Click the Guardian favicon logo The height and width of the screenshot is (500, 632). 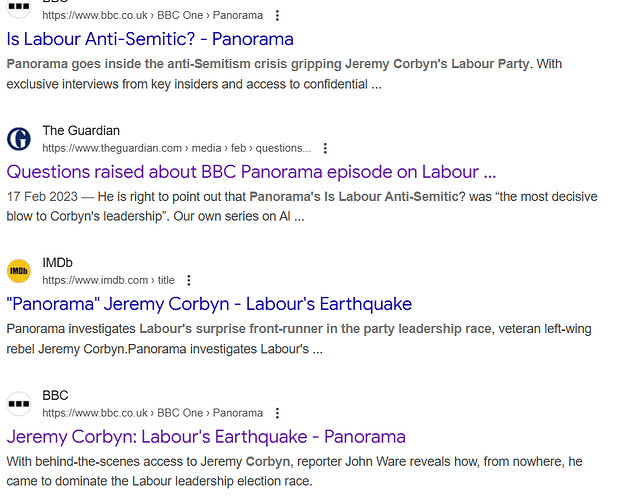(x=19, y=139)
